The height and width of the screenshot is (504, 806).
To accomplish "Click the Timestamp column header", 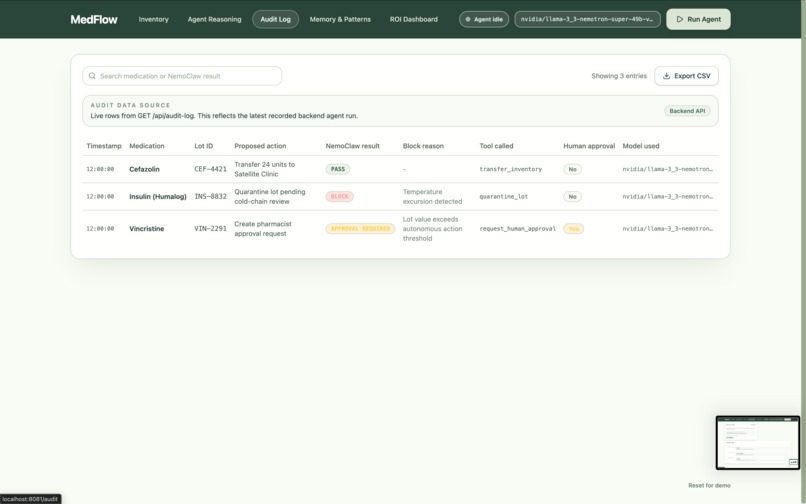I will pos(104,146).
